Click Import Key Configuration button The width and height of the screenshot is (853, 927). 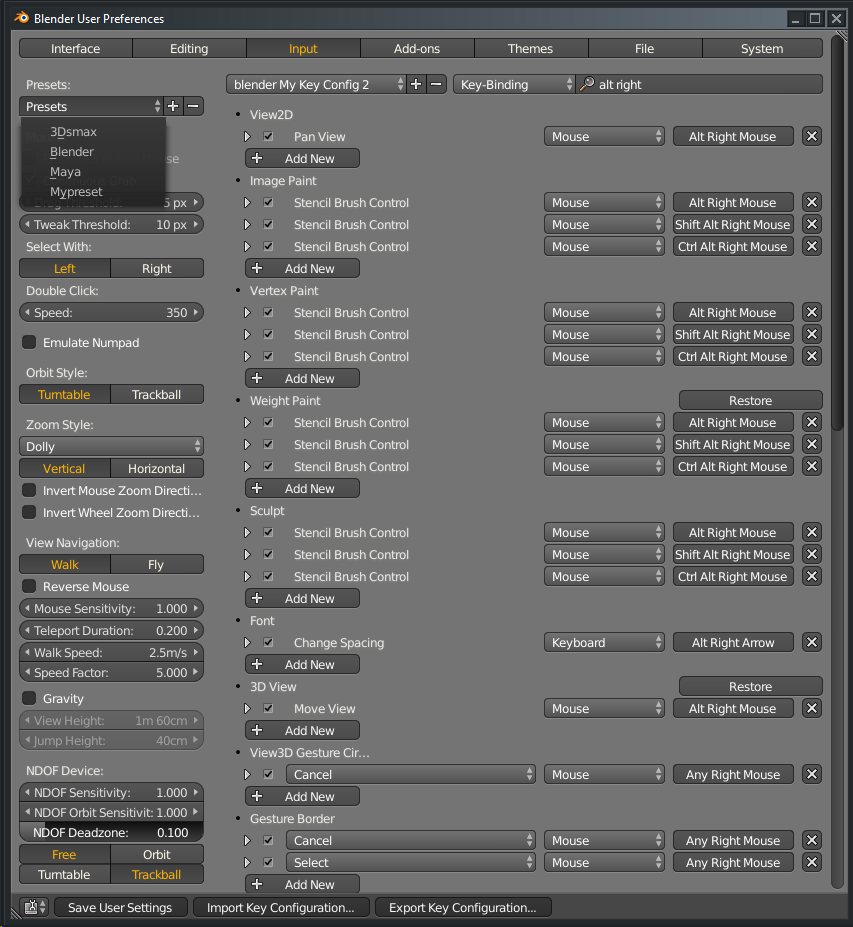281,907
